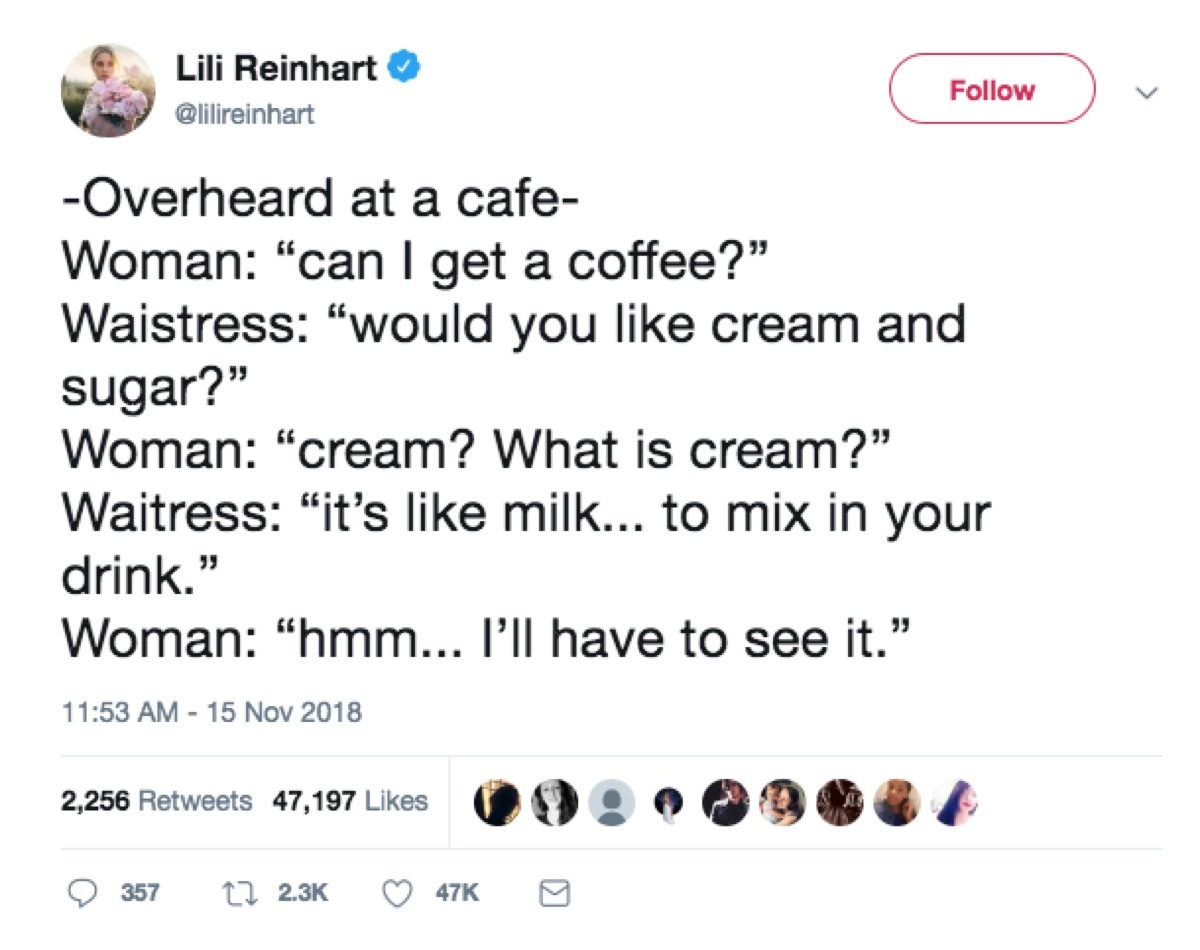1200x950 pixels.
Task: Follow Lili Reinhart
Action: point(991,89)
